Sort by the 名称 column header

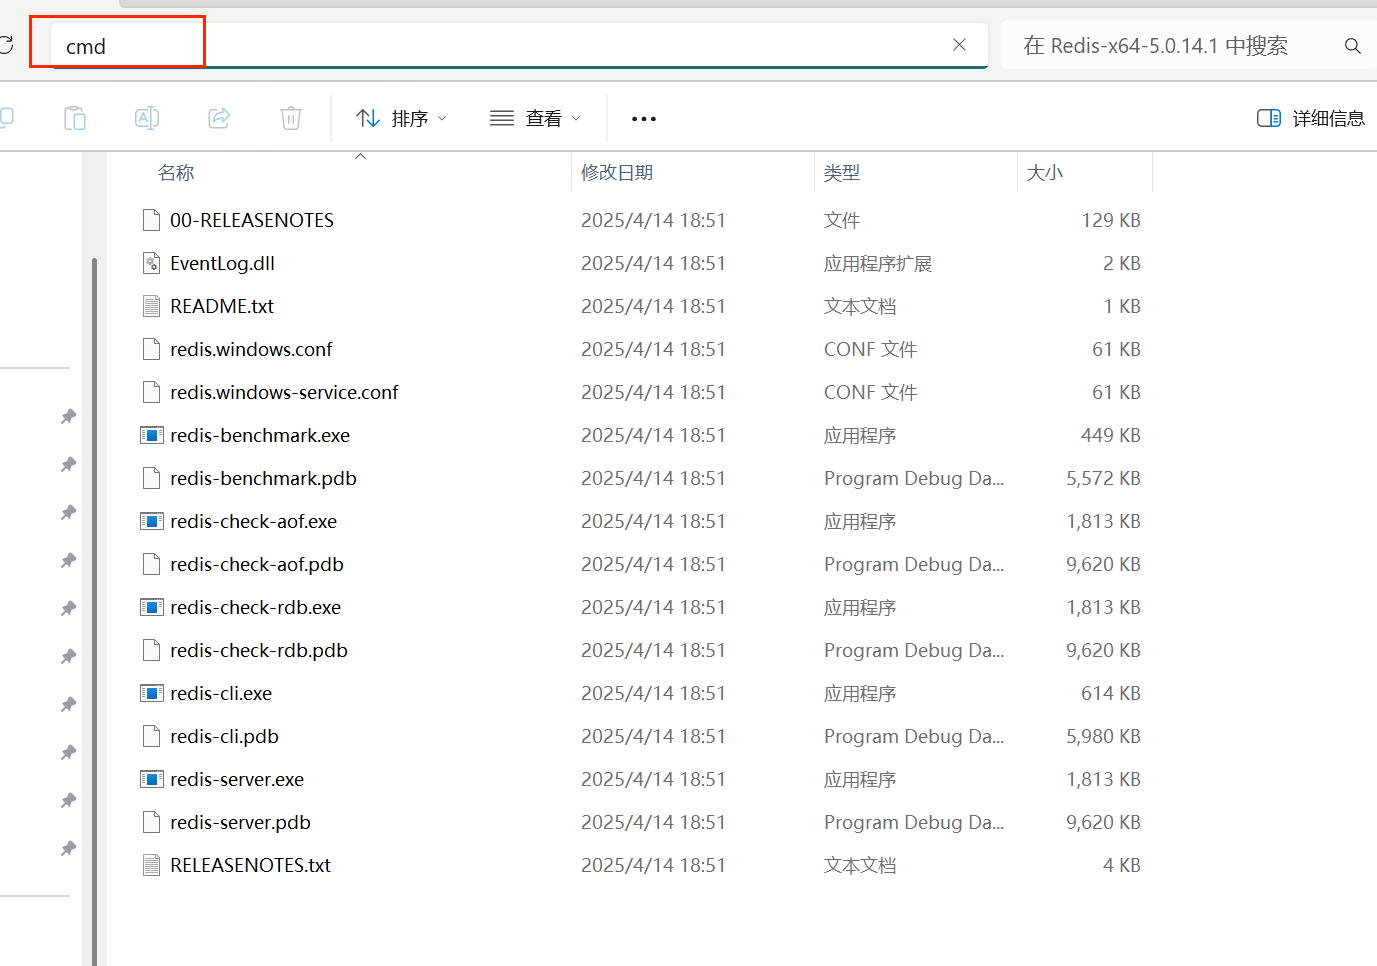pyautogui.click(x=176, y=173)
